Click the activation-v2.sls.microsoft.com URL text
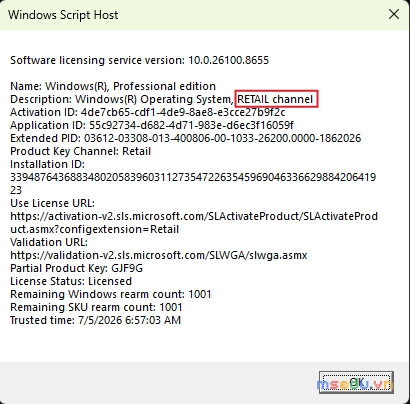 [194, 222]
